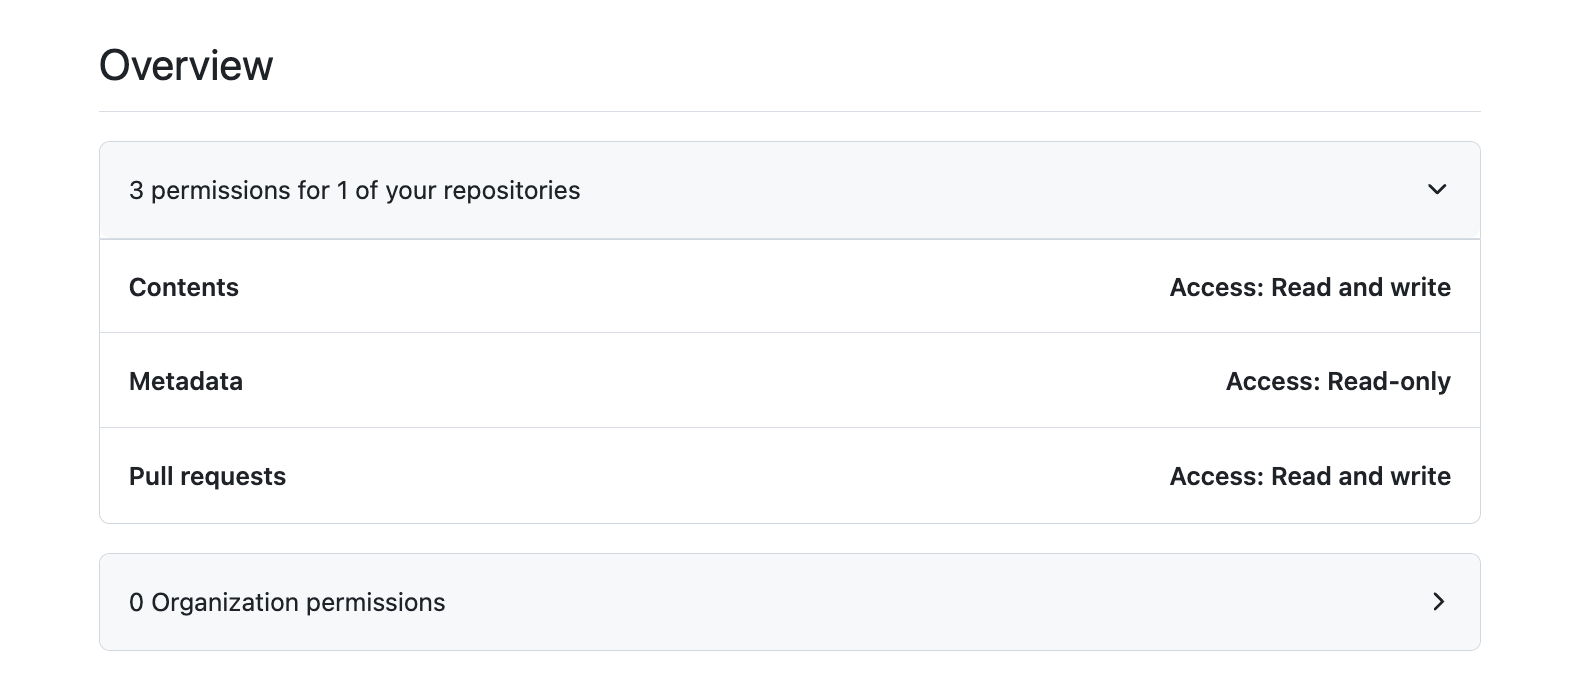
Task: Click the Contents label
Action: point(184,287)
